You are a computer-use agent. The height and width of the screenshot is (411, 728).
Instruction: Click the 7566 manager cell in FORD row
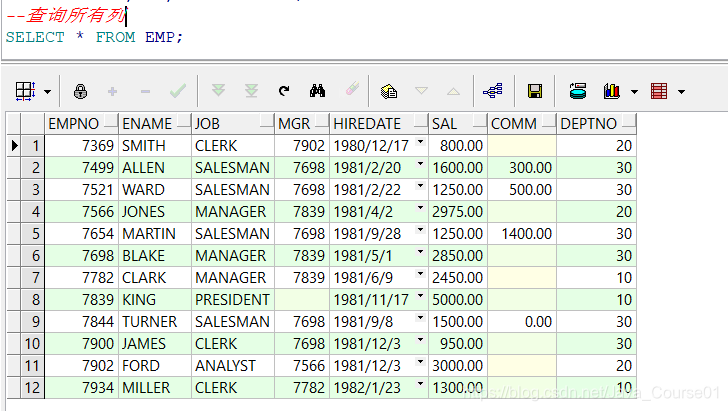[302, 365]
